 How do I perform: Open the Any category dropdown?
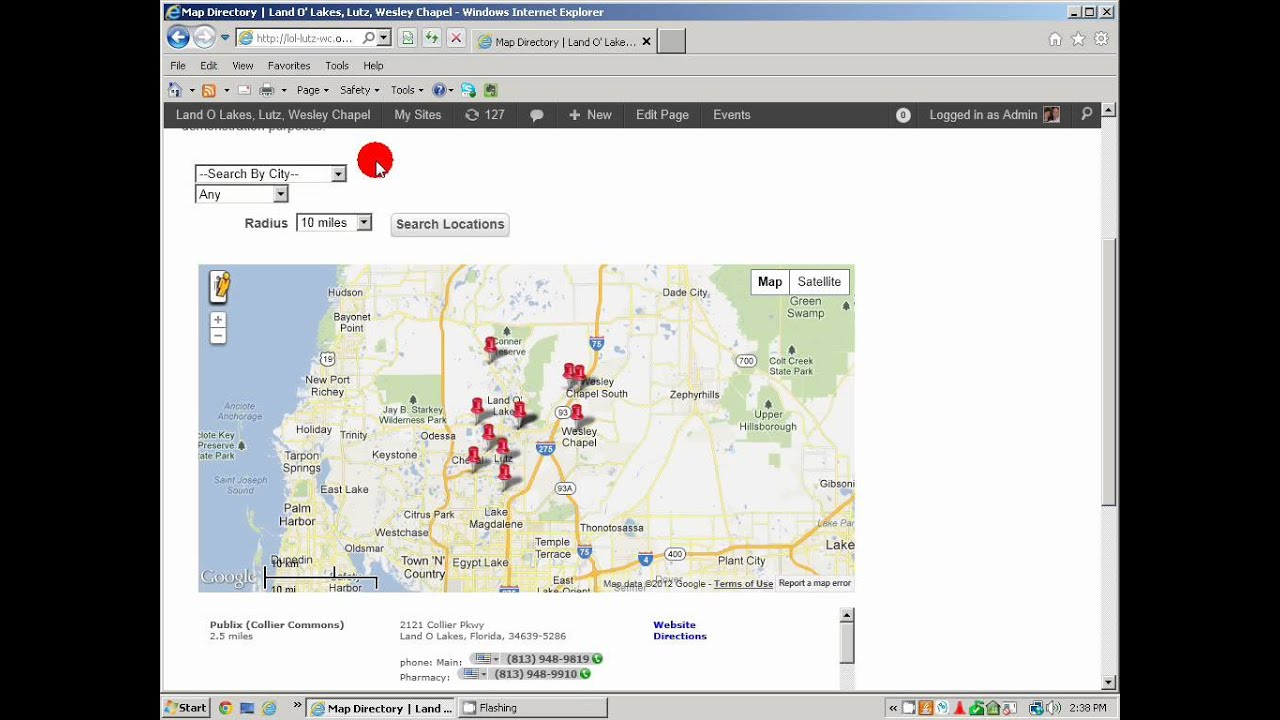242,194
